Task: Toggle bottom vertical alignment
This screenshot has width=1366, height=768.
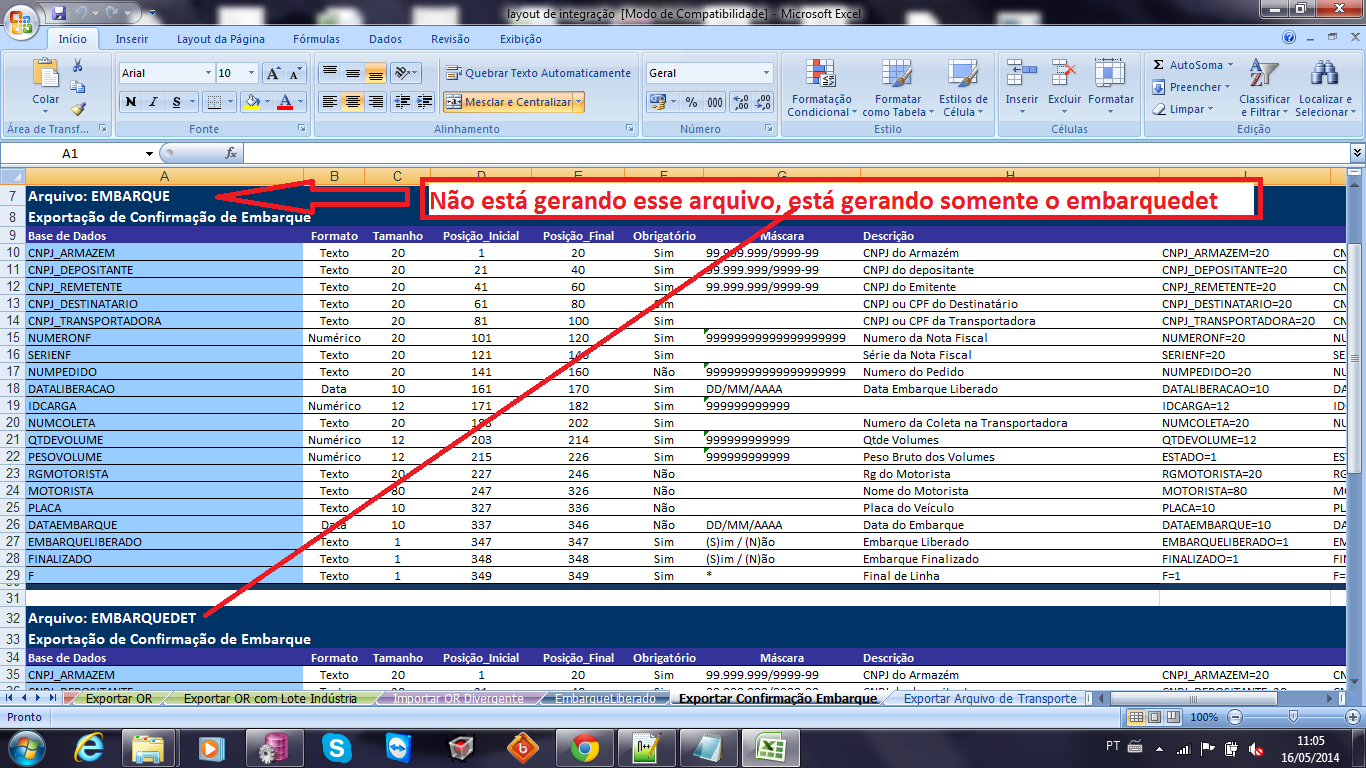Action: tap(375, 73)
